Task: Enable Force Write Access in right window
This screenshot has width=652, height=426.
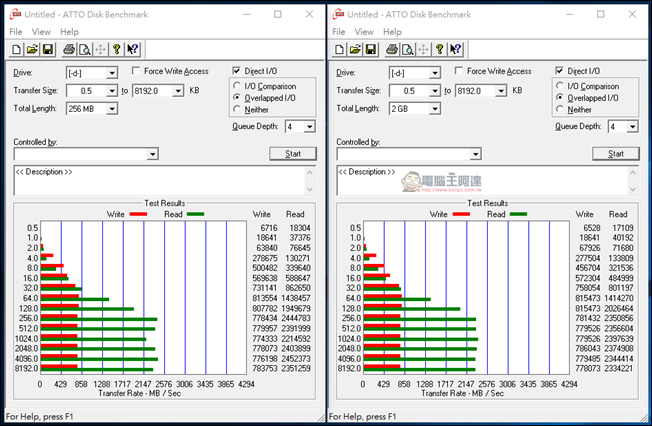Action: pyautogui.click(x=459, y=71)
